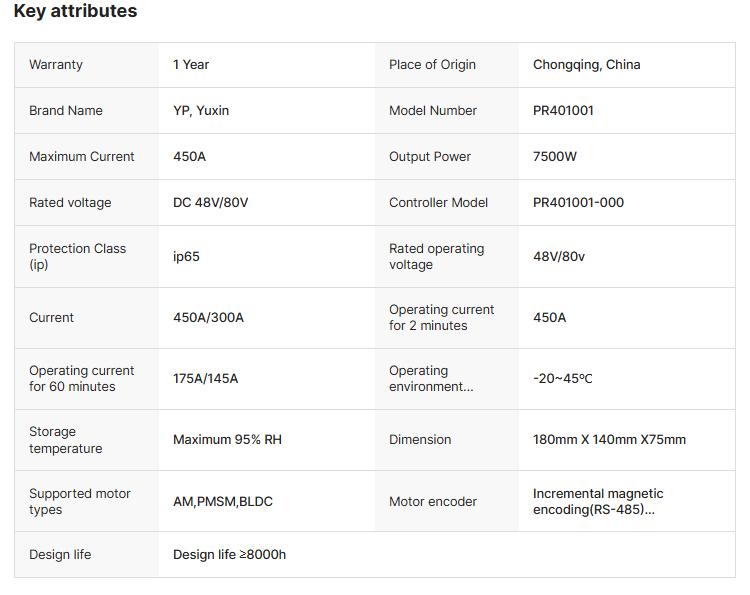This screenshot has width=750, height=595.
Task: Click Controller Model PR401001-000 value
Action: (578, 202)
